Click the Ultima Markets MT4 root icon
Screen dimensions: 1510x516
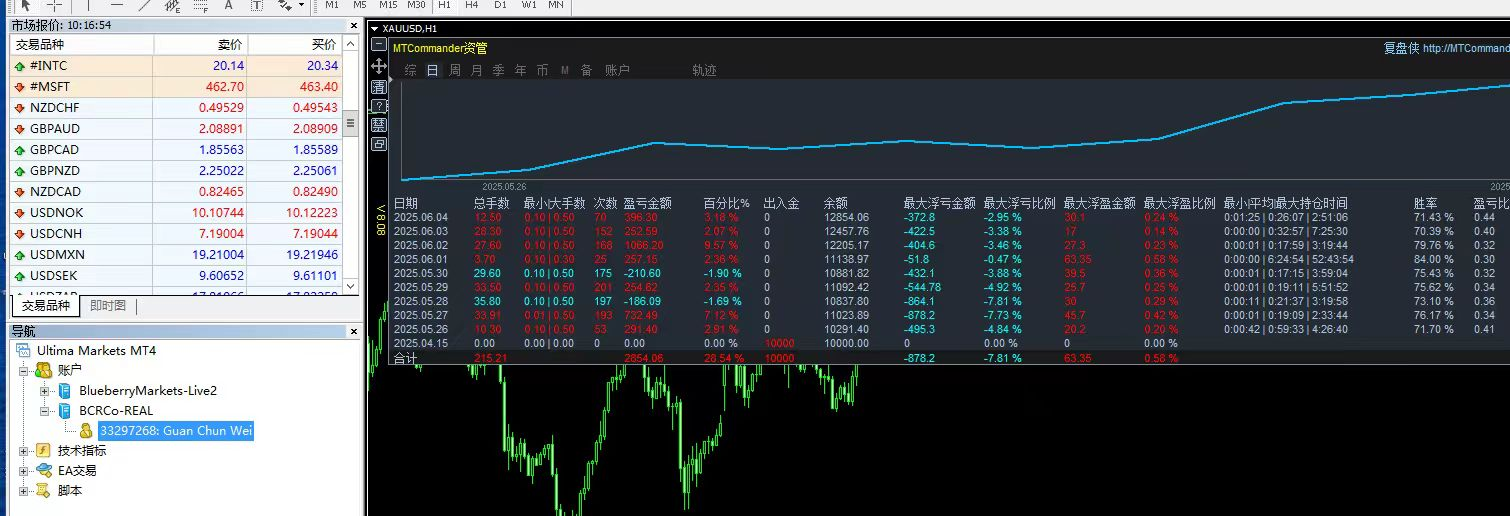pyautogui.click(x=23, y=351)
